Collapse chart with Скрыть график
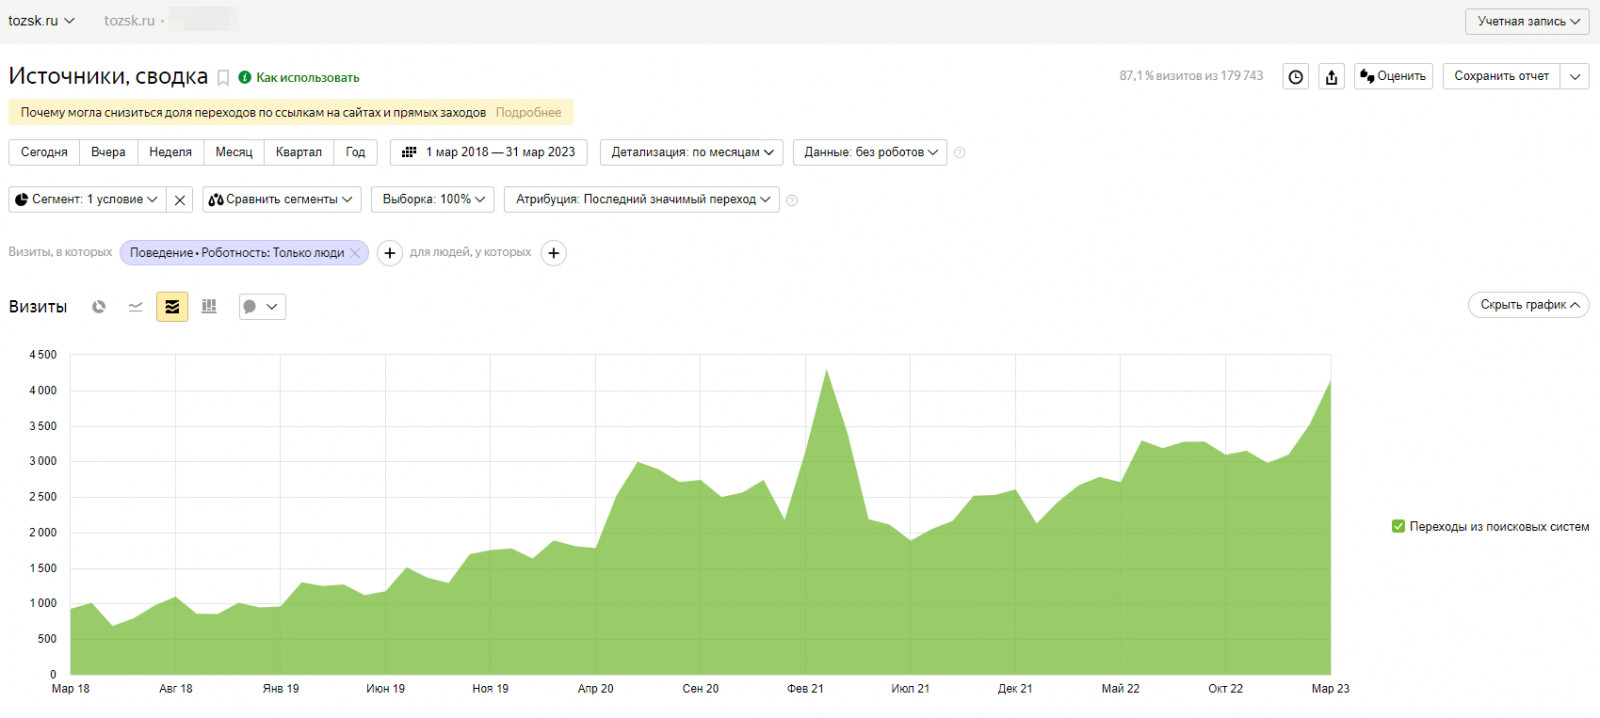 tap(1528, 305)
